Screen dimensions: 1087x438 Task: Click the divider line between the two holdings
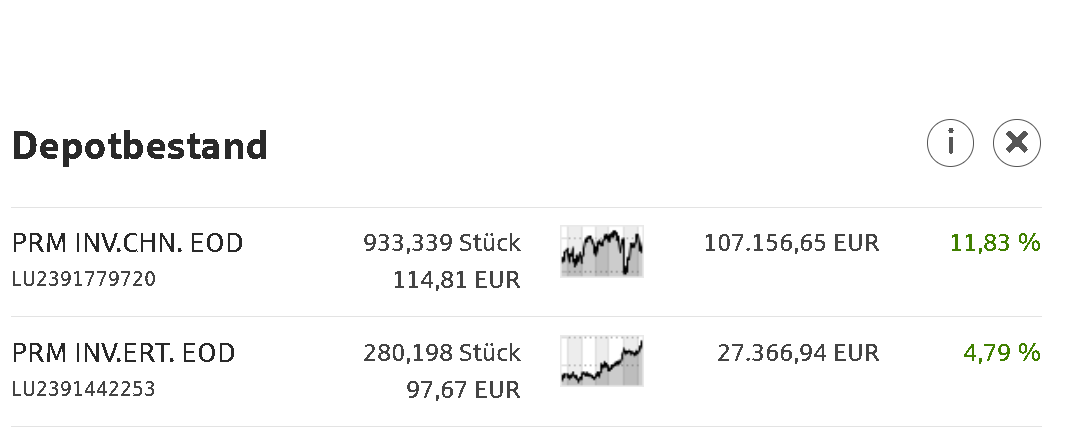526,317
